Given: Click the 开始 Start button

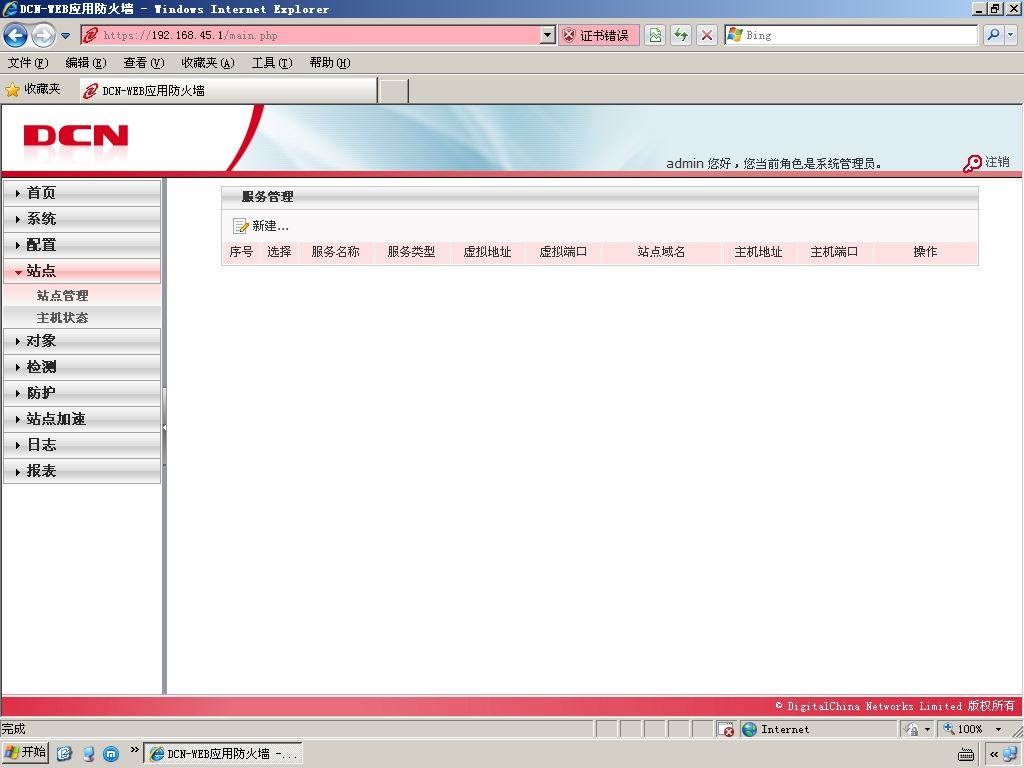Looking at the screenshot, I should [x=26, y=753].
